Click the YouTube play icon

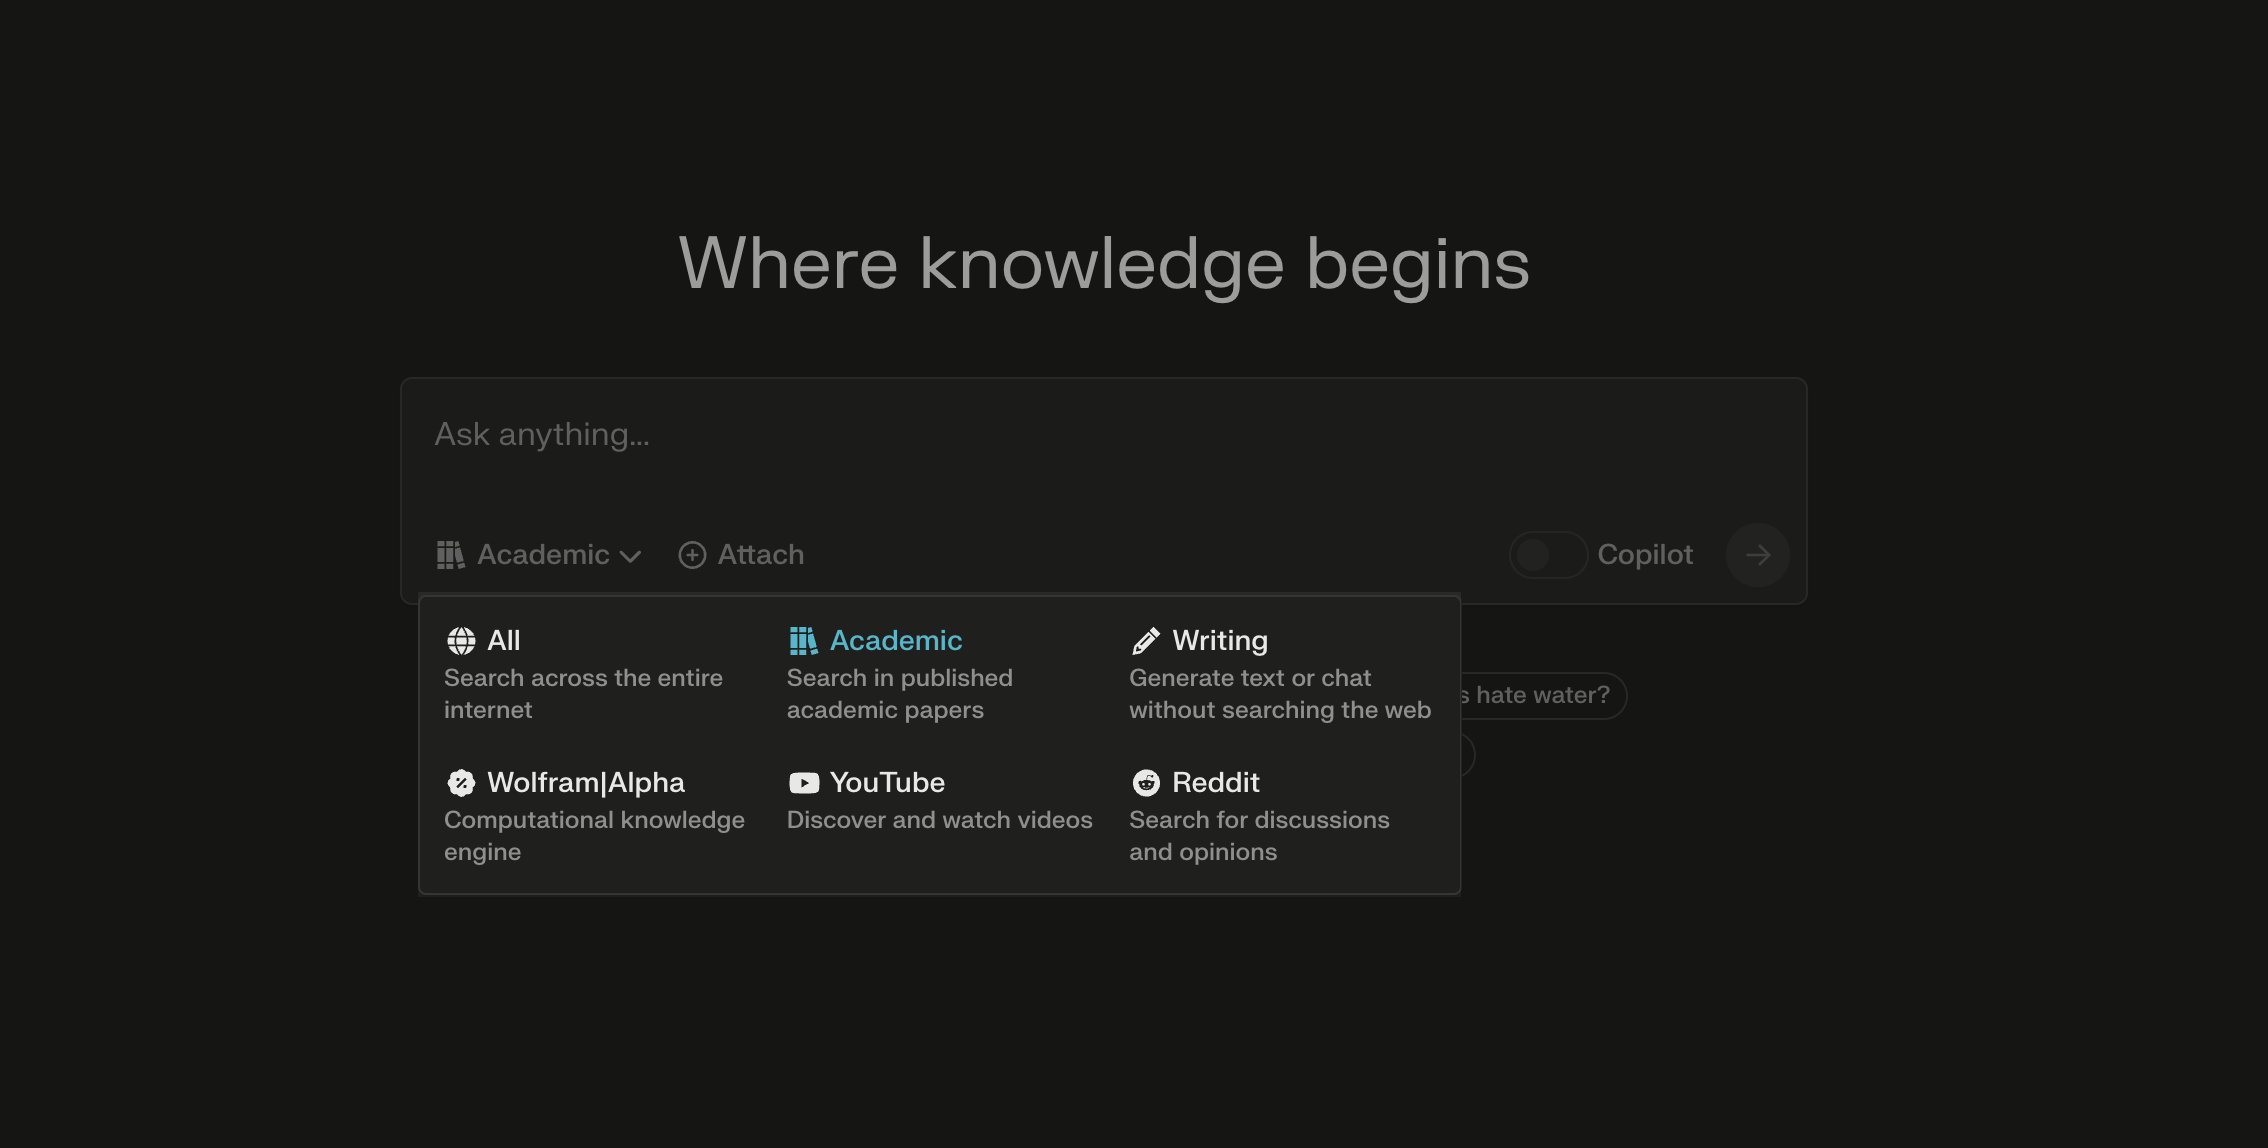coord(803,782)
